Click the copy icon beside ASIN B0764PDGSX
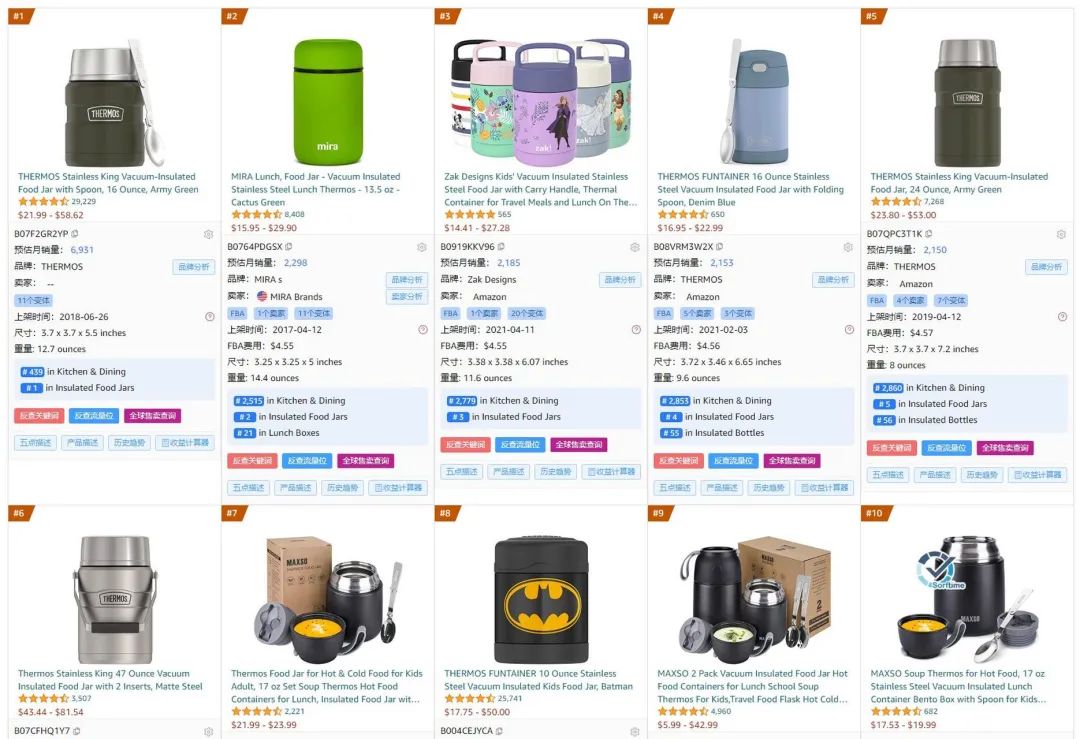This screenshot has height=739, width=1080. (289, 247)
